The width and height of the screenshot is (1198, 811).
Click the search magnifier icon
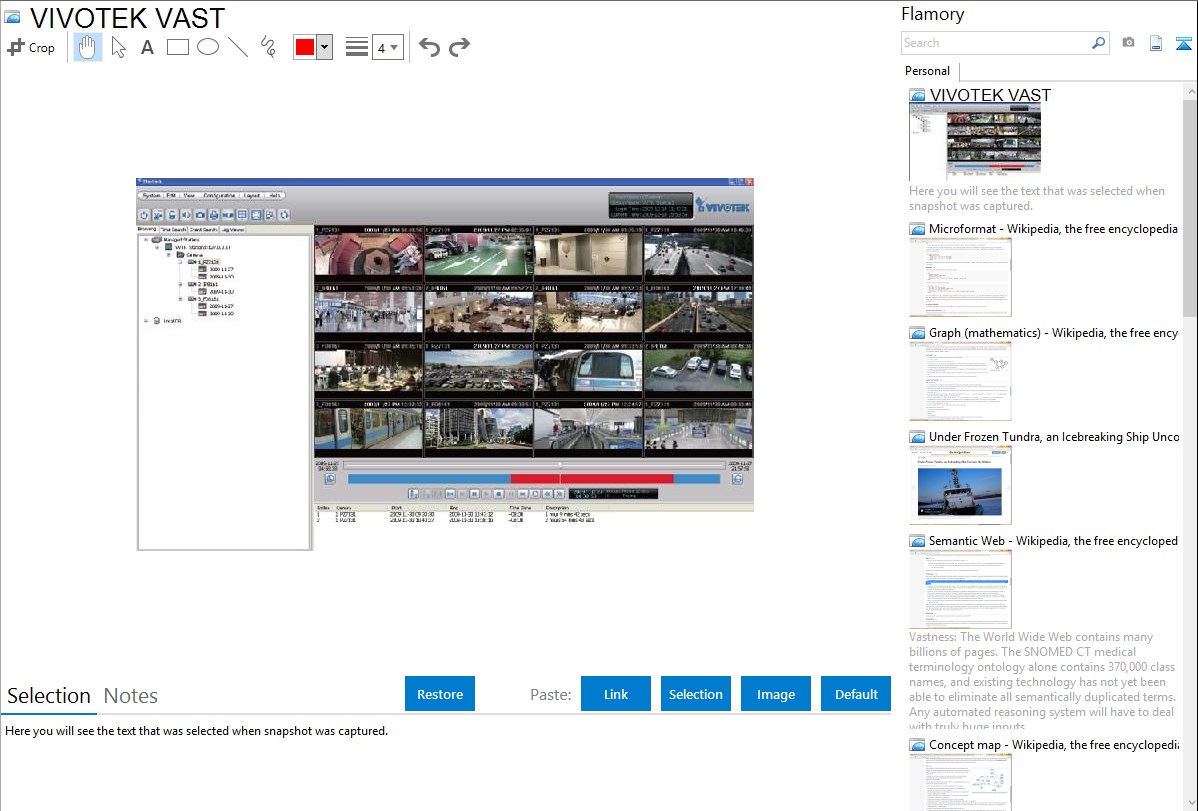click(x=1099, y=43)
